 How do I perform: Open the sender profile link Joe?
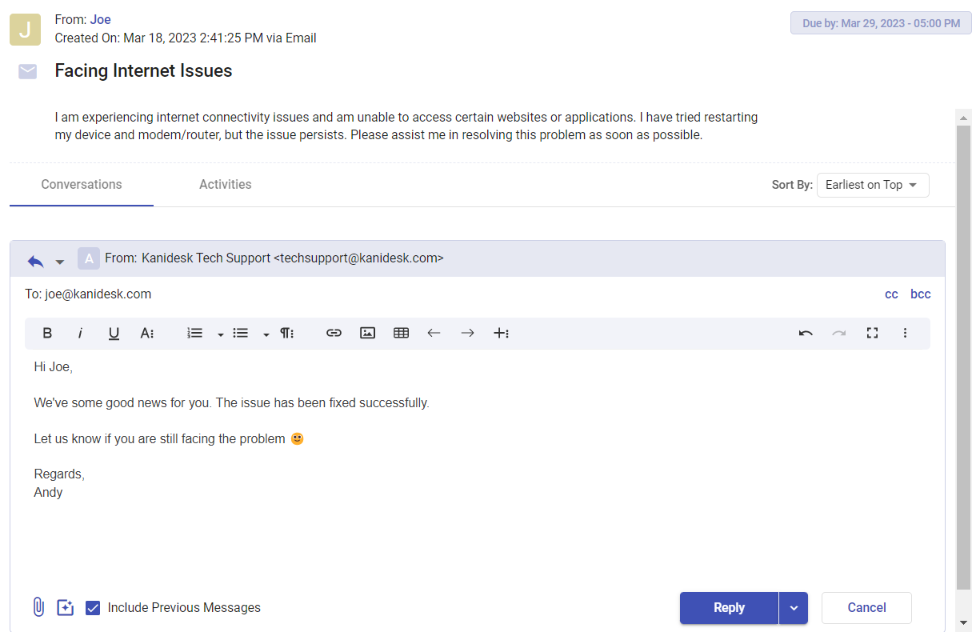(100, 19)
